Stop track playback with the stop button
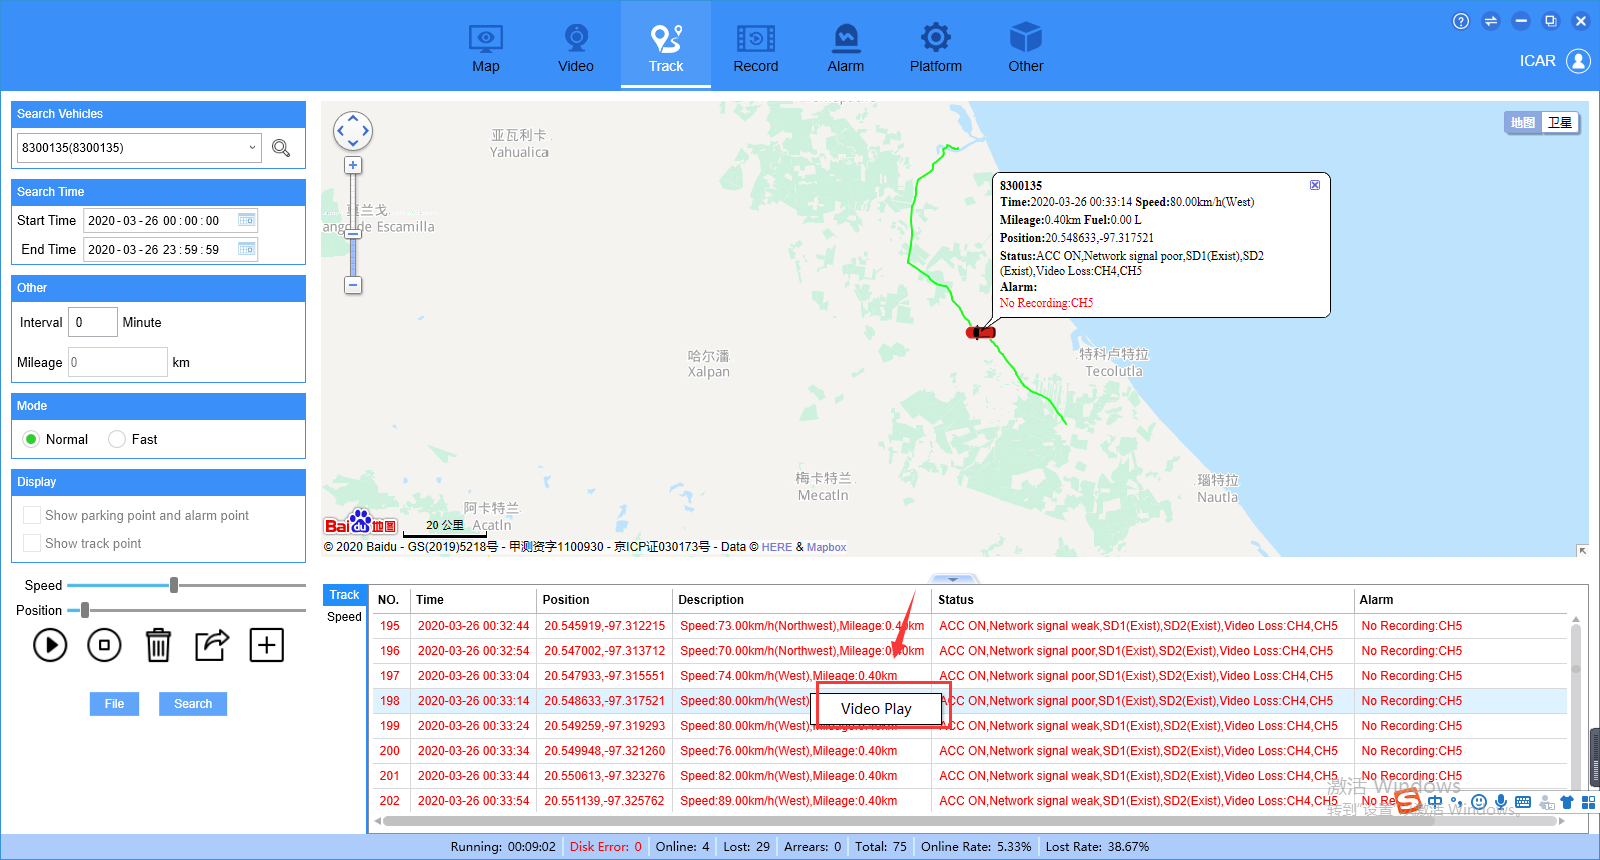 [x=104, y=645]
